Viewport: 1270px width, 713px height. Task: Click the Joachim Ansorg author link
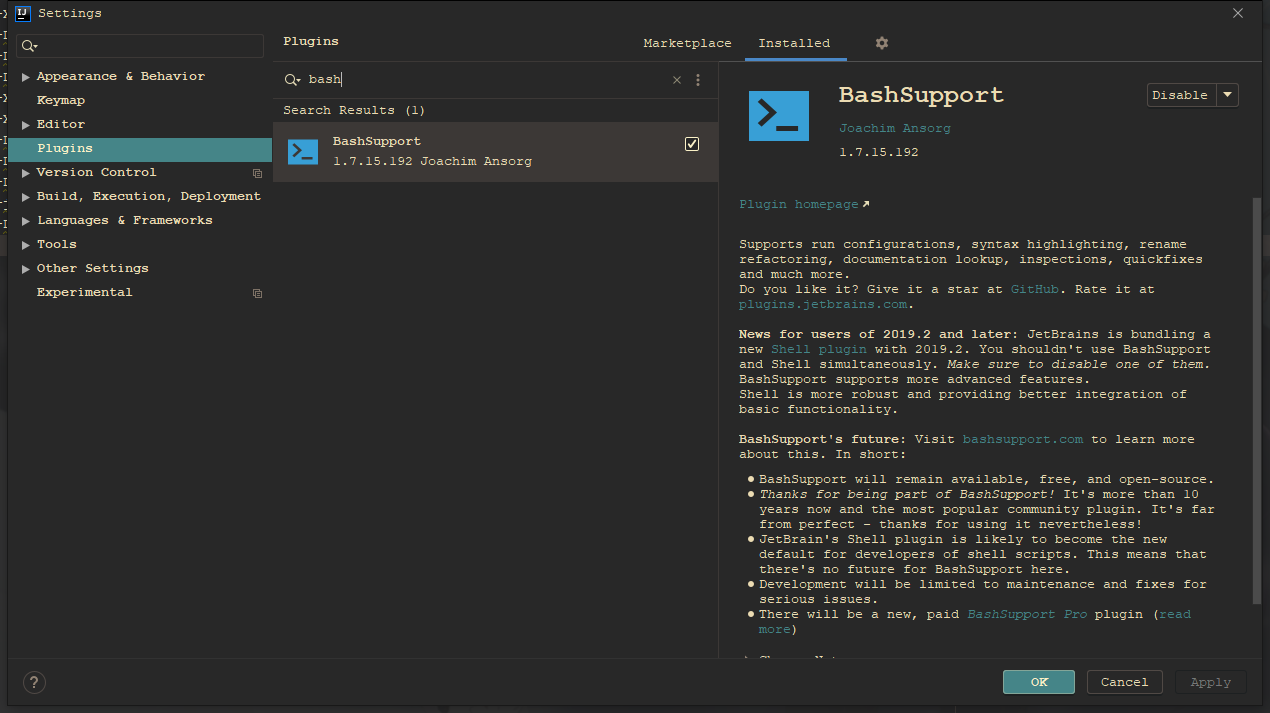[x=895, y=128]
